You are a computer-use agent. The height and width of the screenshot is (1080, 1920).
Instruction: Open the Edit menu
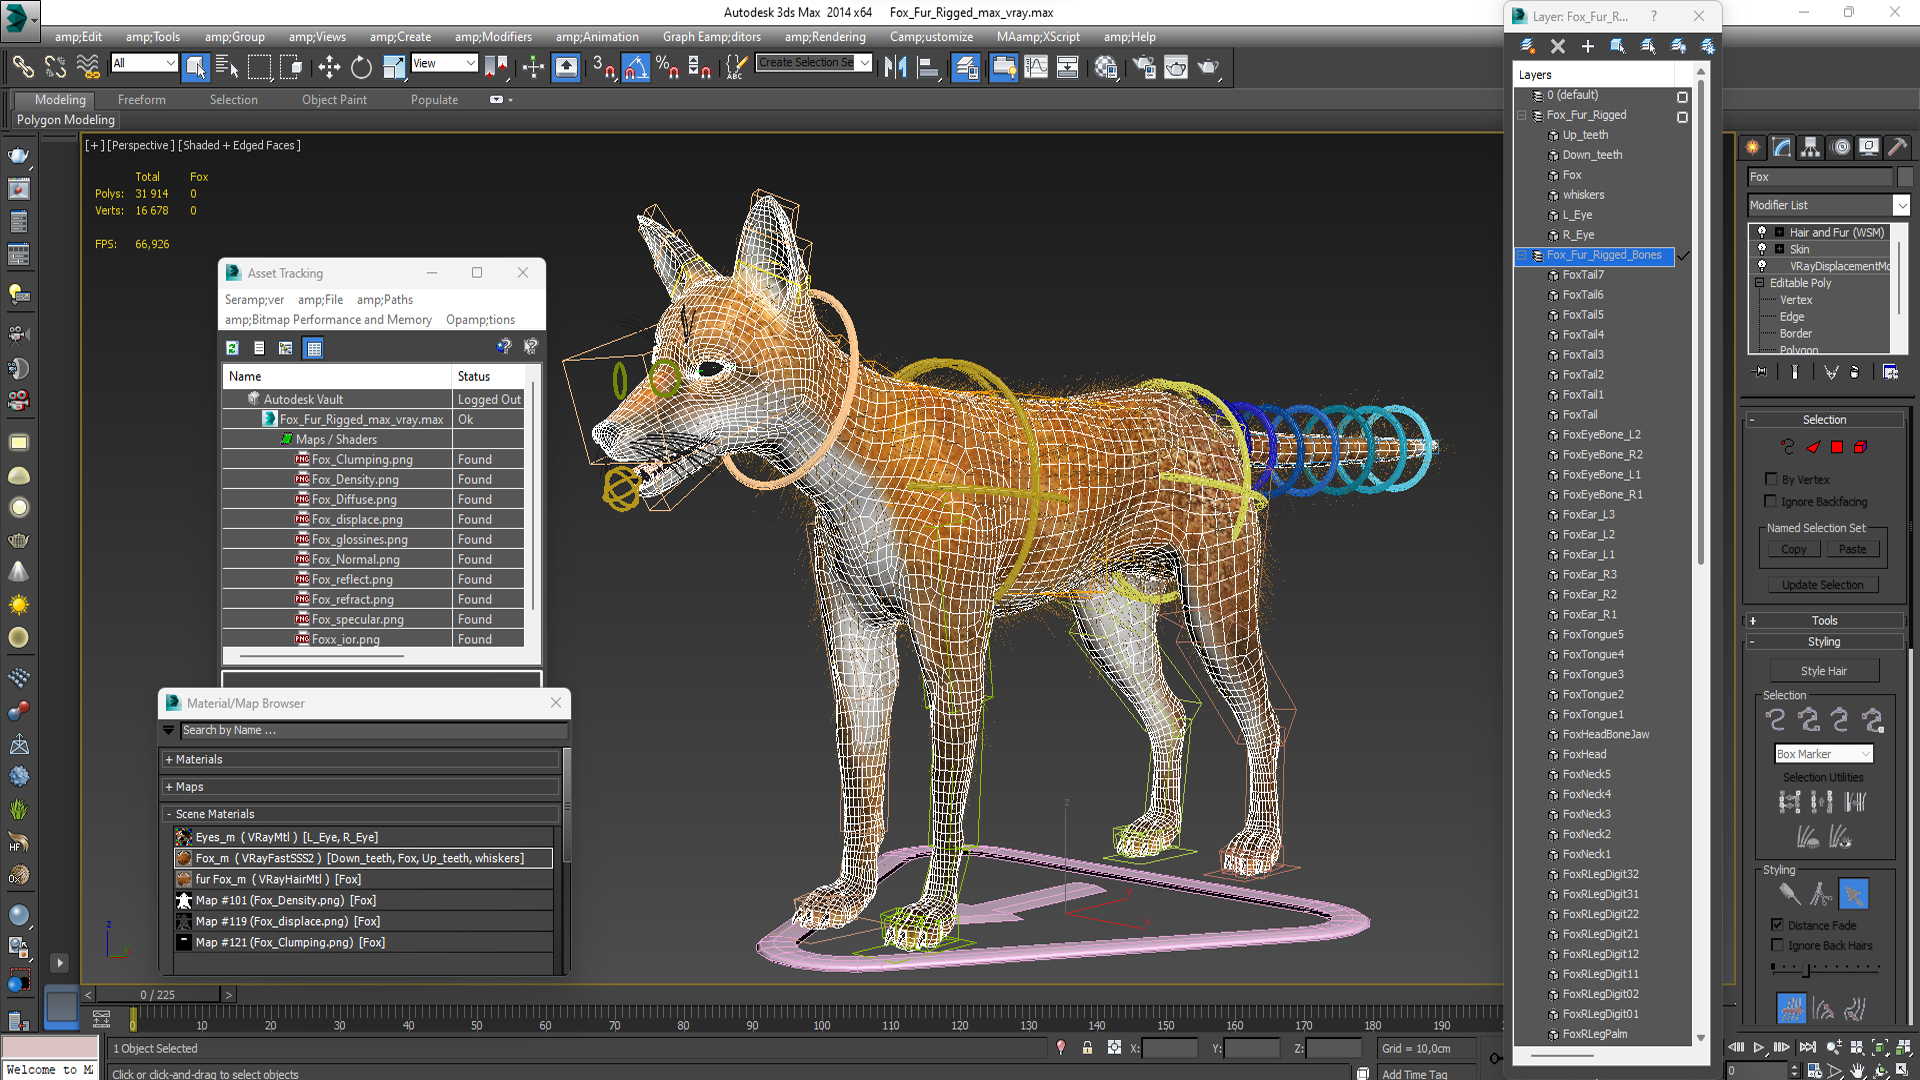[x=78, y=37]
